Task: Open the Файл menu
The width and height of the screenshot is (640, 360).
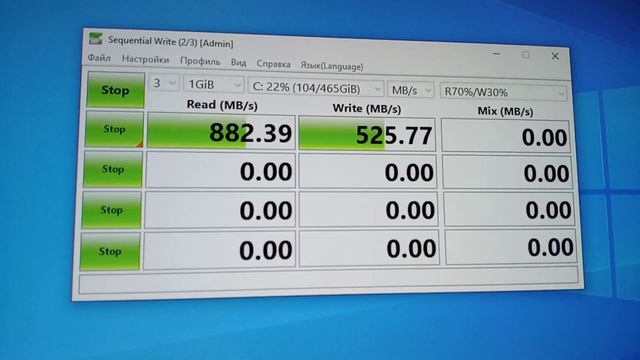Action: click(99, 58)
